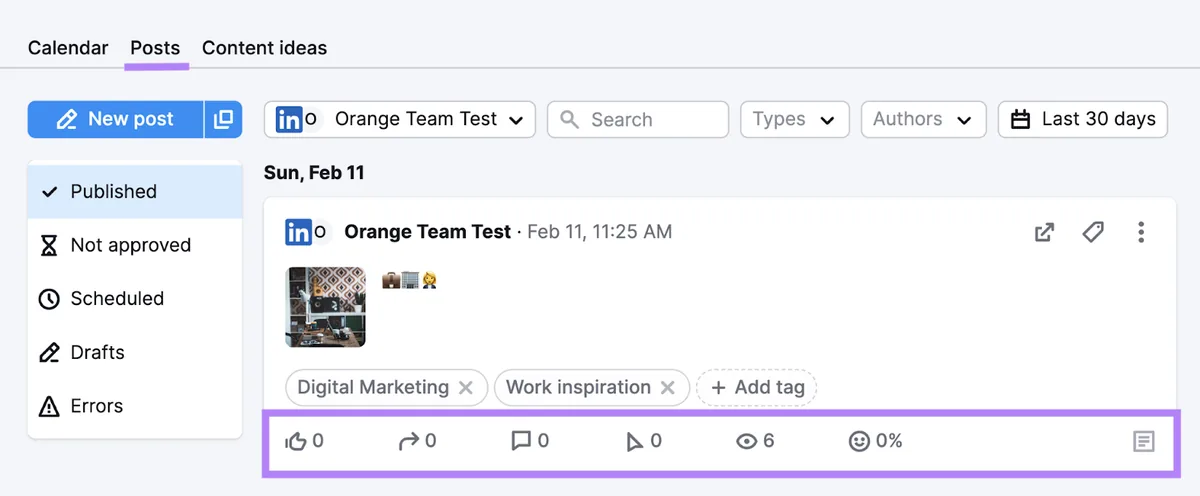Image resolution: width=1200 pixels, height=496 pixels.
Task: Select the Published filter
Action: click(135, 191)
